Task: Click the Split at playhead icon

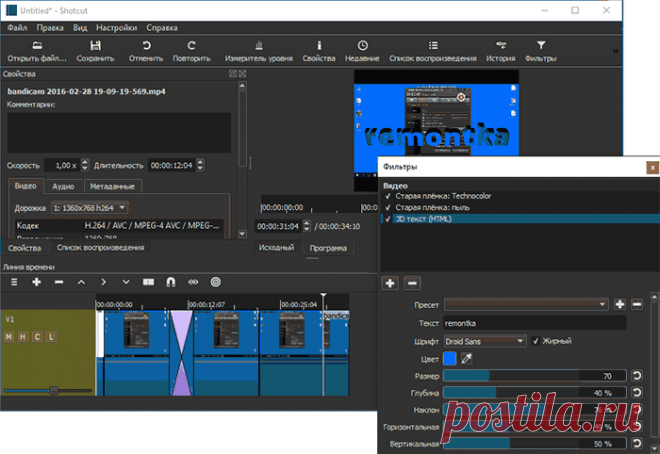Action: pos(148,282)
